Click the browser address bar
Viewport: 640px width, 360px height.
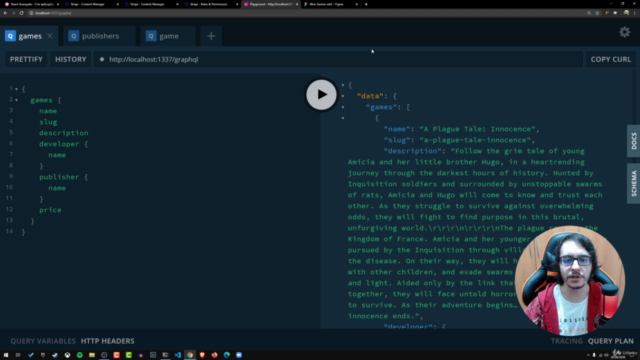coord(306,13)
